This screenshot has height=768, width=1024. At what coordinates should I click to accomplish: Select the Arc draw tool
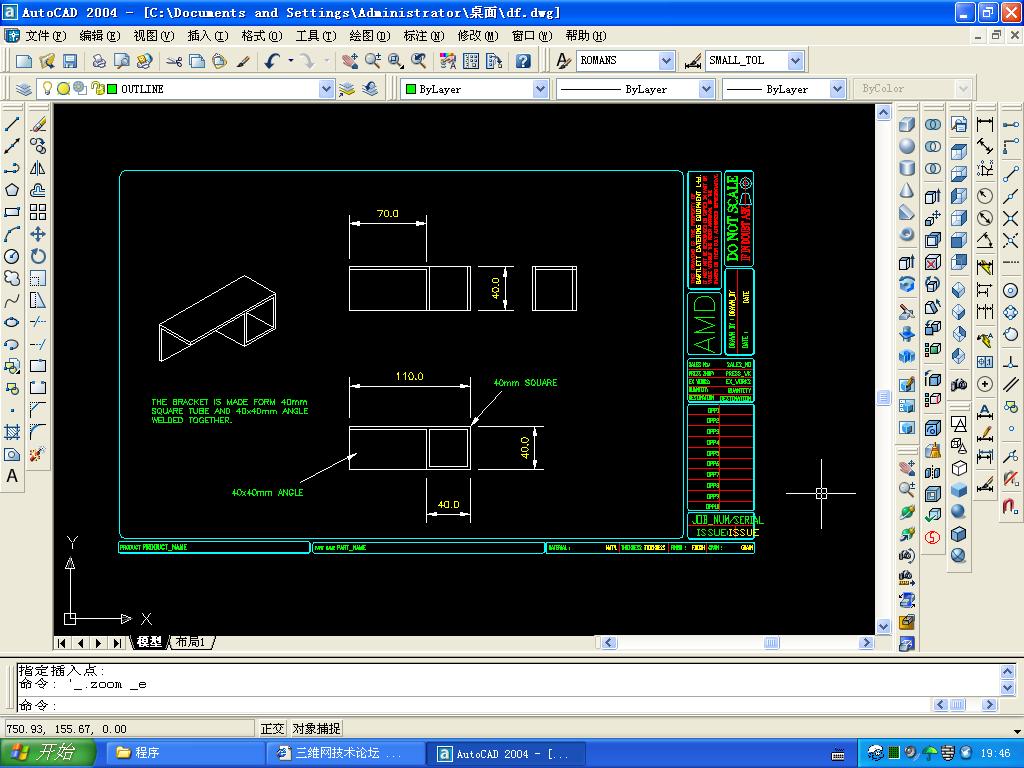12,234
